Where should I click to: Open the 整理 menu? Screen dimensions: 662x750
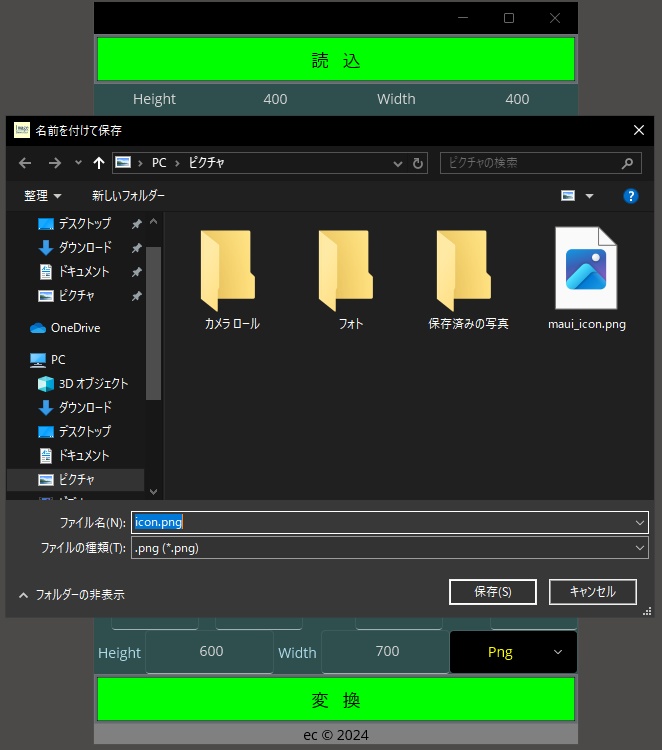[43, 196]
